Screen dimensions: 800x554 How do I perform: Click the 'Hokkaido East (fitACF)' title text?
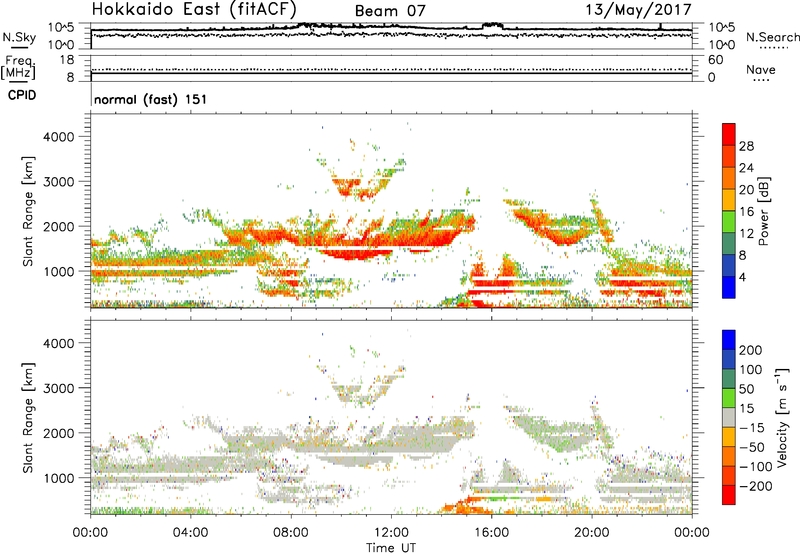194,9
